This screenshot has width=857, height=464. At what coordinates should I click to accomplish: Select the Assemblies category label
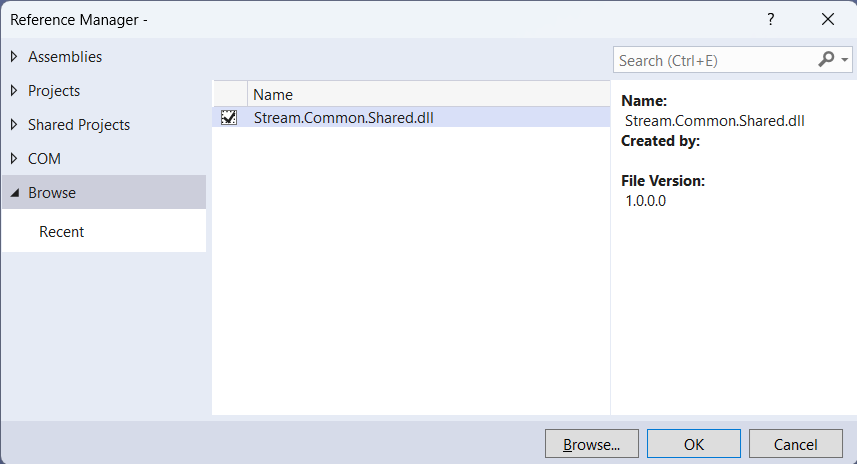pos(65,57)
